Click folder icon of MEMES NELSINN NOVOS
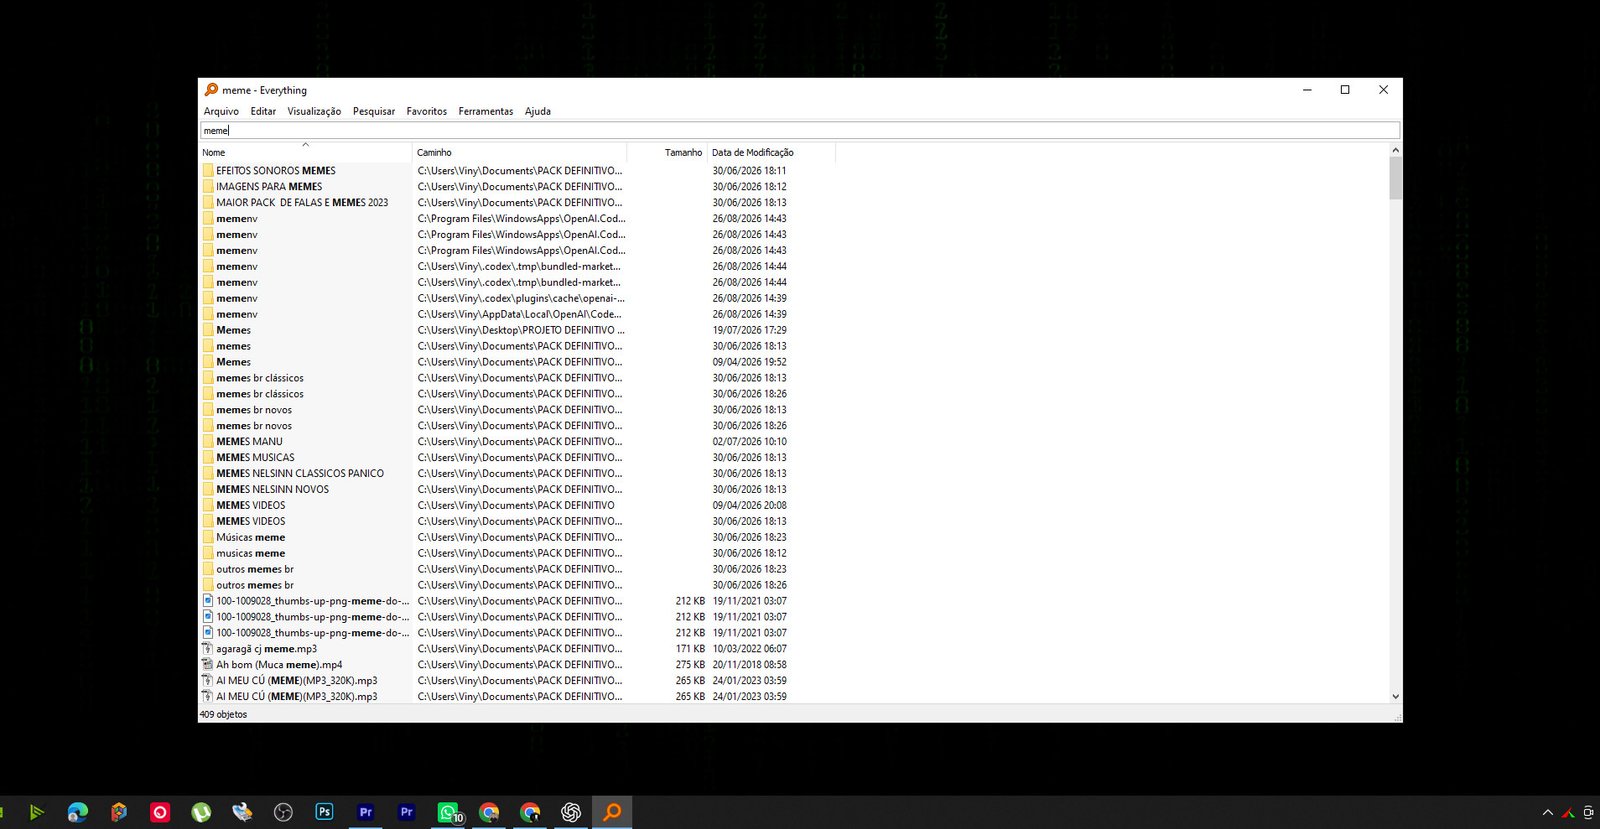 click(x=208, y=490)
